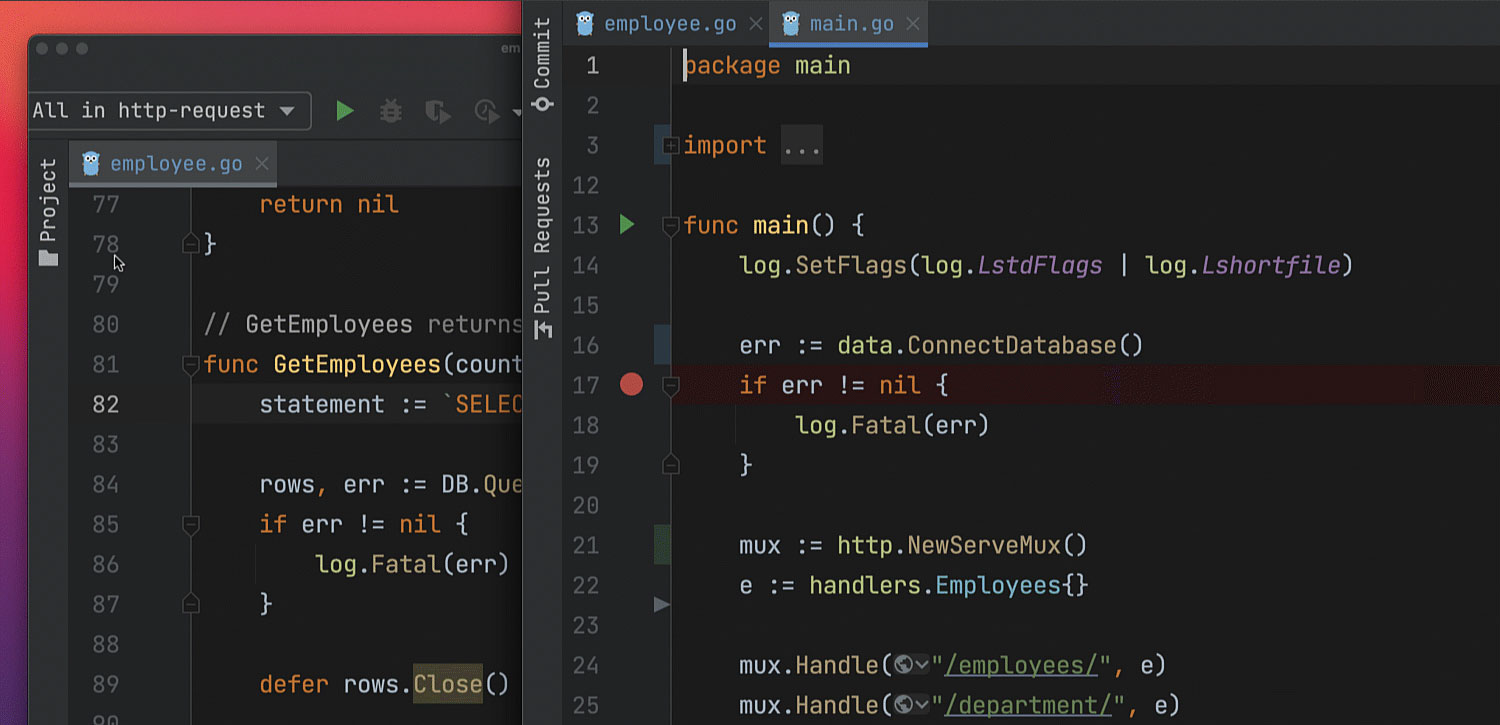Open dropdown chevron before /employees/ URL
This screenshot has height=725, width=1500.
point(921,666)
